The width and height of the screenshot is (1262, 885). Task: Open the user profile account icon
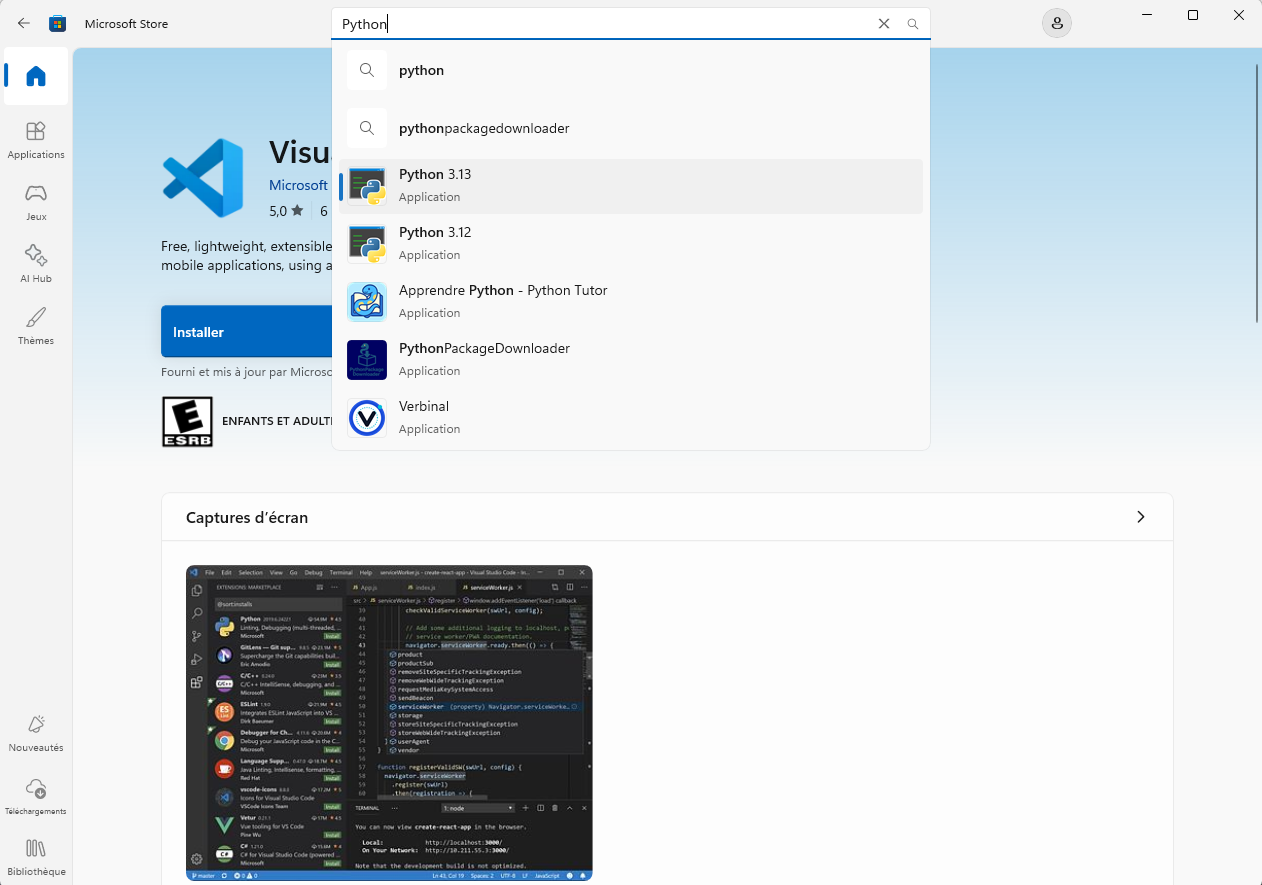tap(1056, 23)
